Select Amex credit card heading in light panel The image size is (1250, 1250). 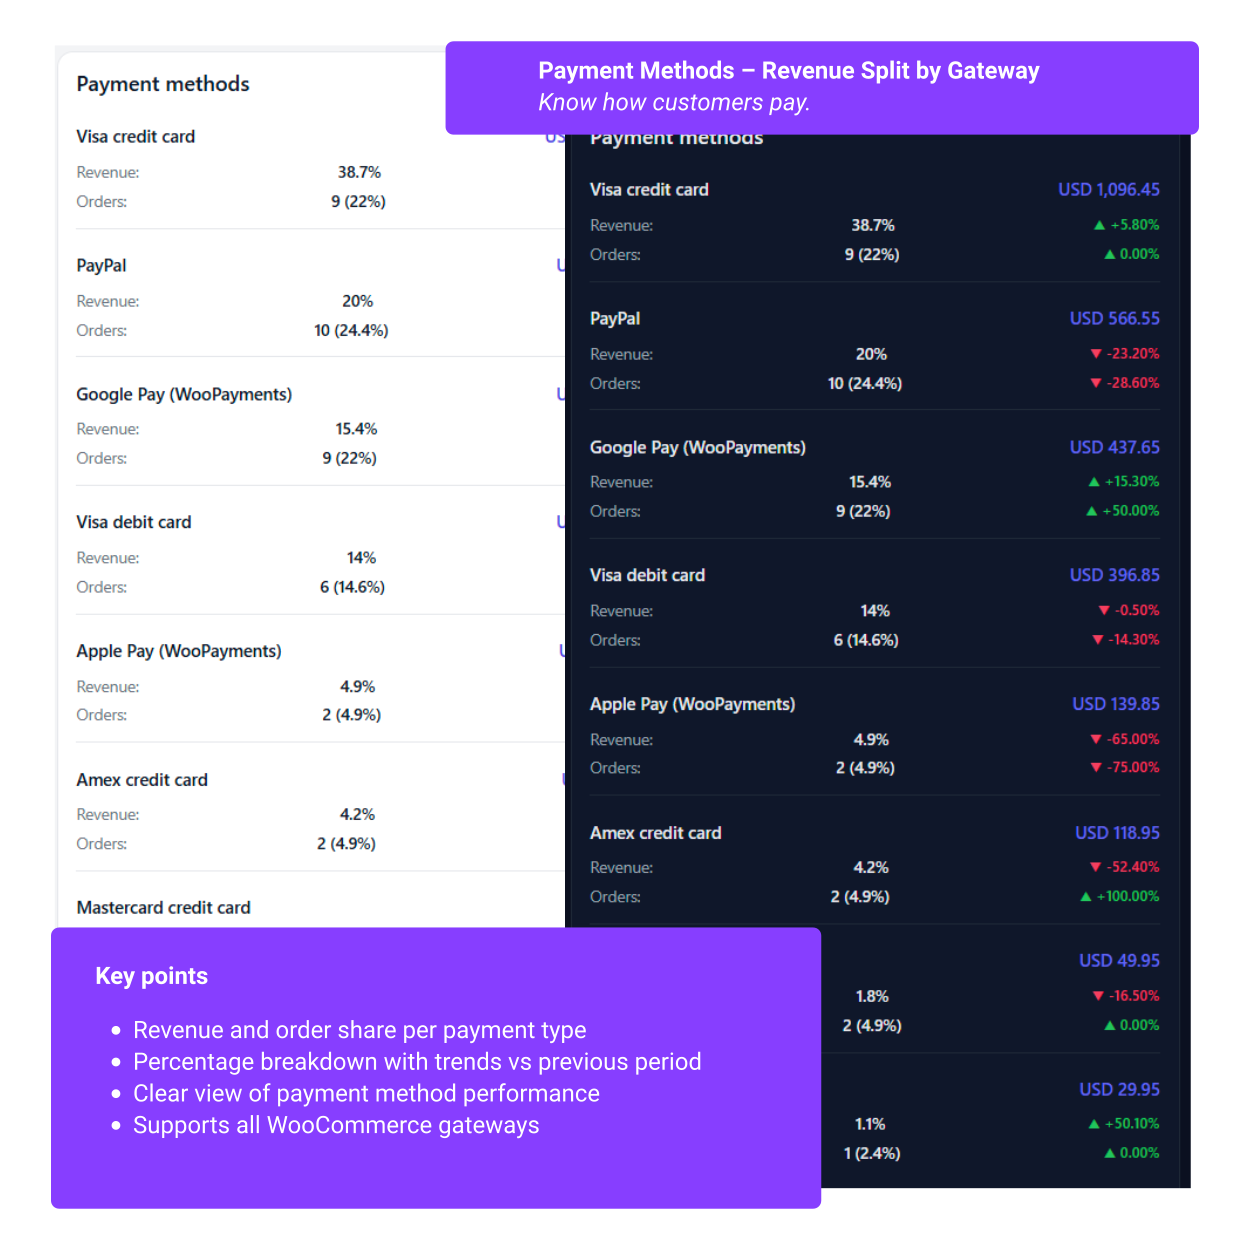[x=142, y=780]
